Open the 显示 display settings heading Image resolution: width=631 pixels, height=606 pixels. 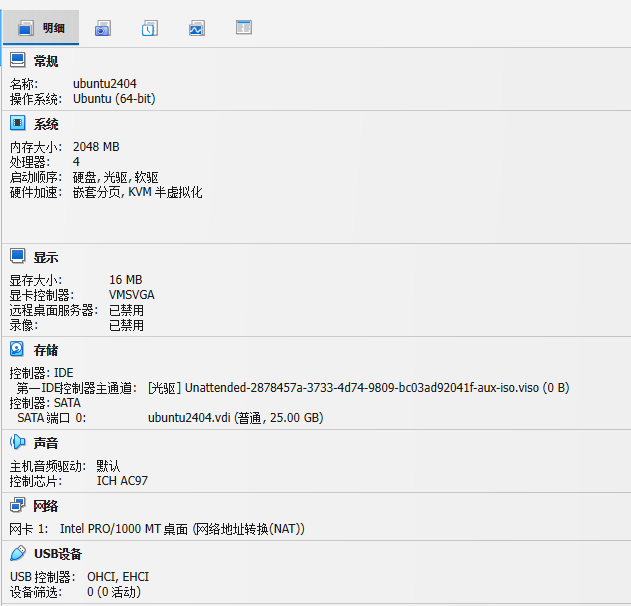coord(46,257)
